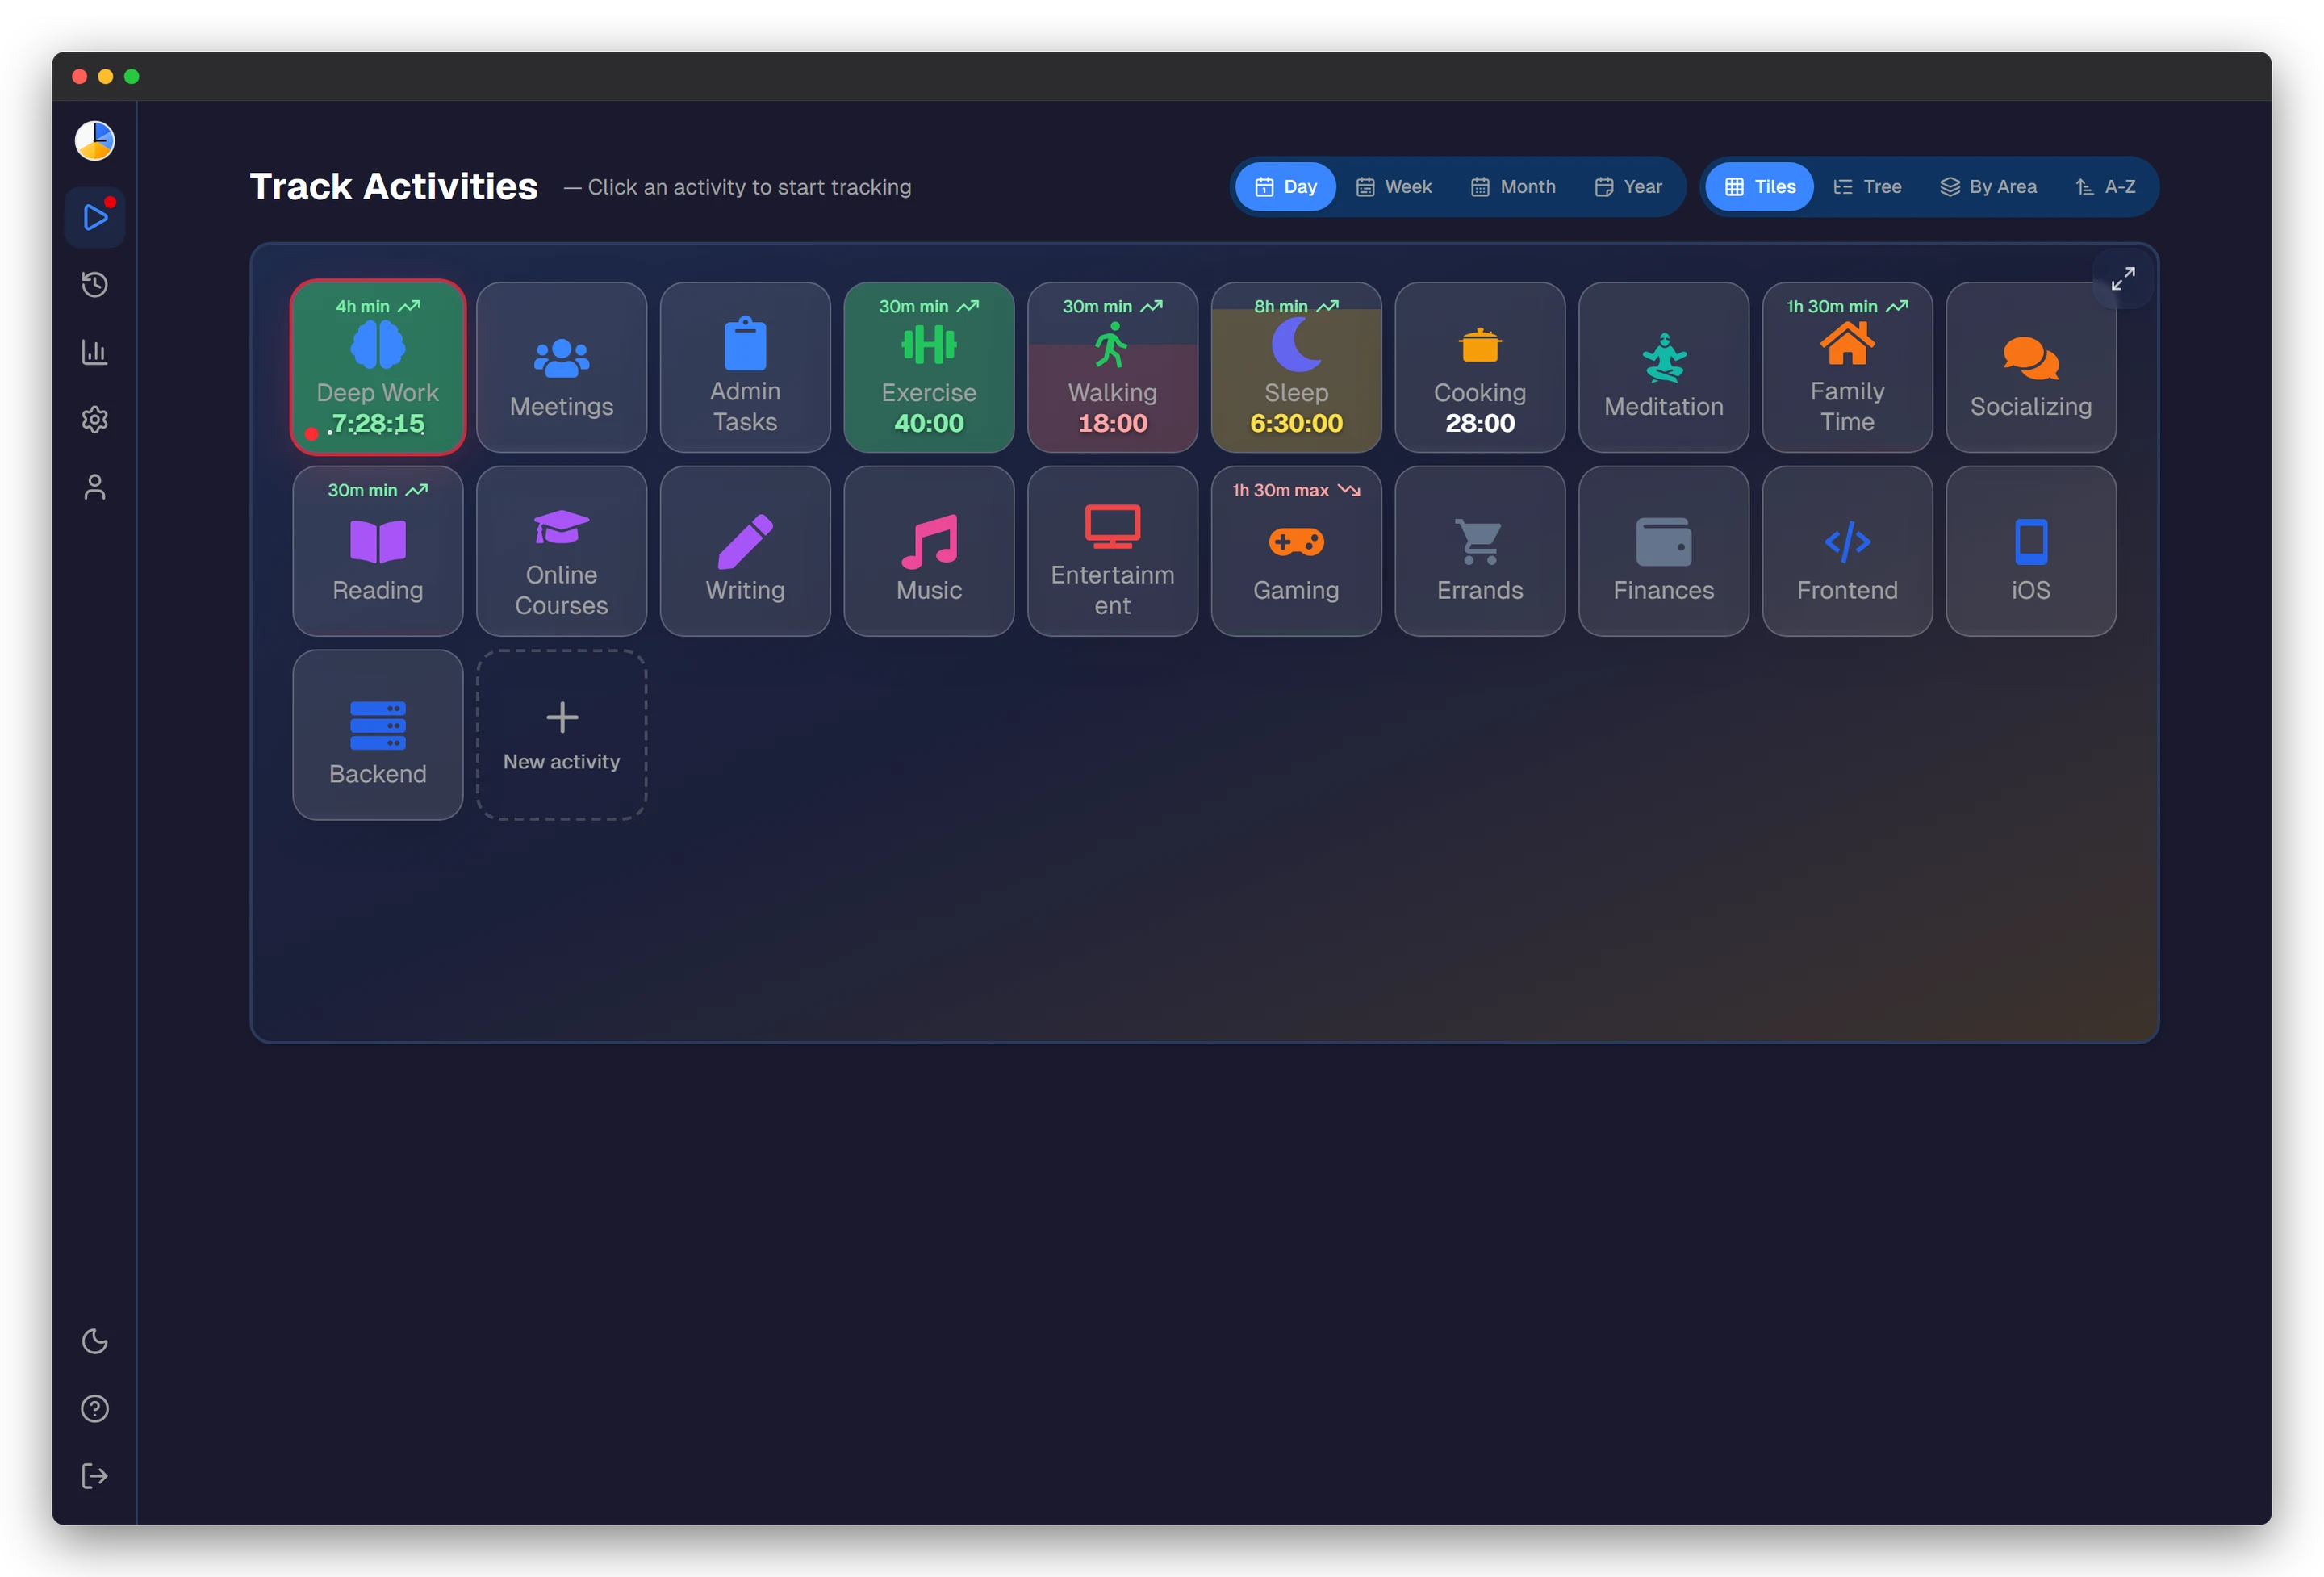Expand the tiles panel to fullscreen

[x=2123, y=278]
